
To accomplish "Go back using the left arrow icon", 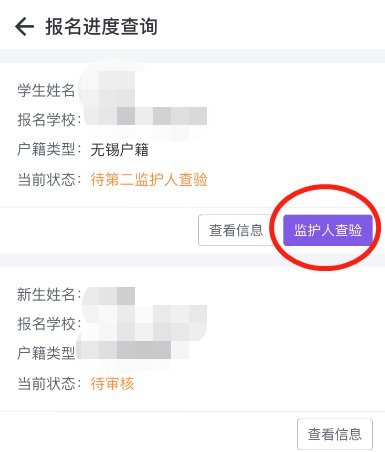I will pos(24,27).
